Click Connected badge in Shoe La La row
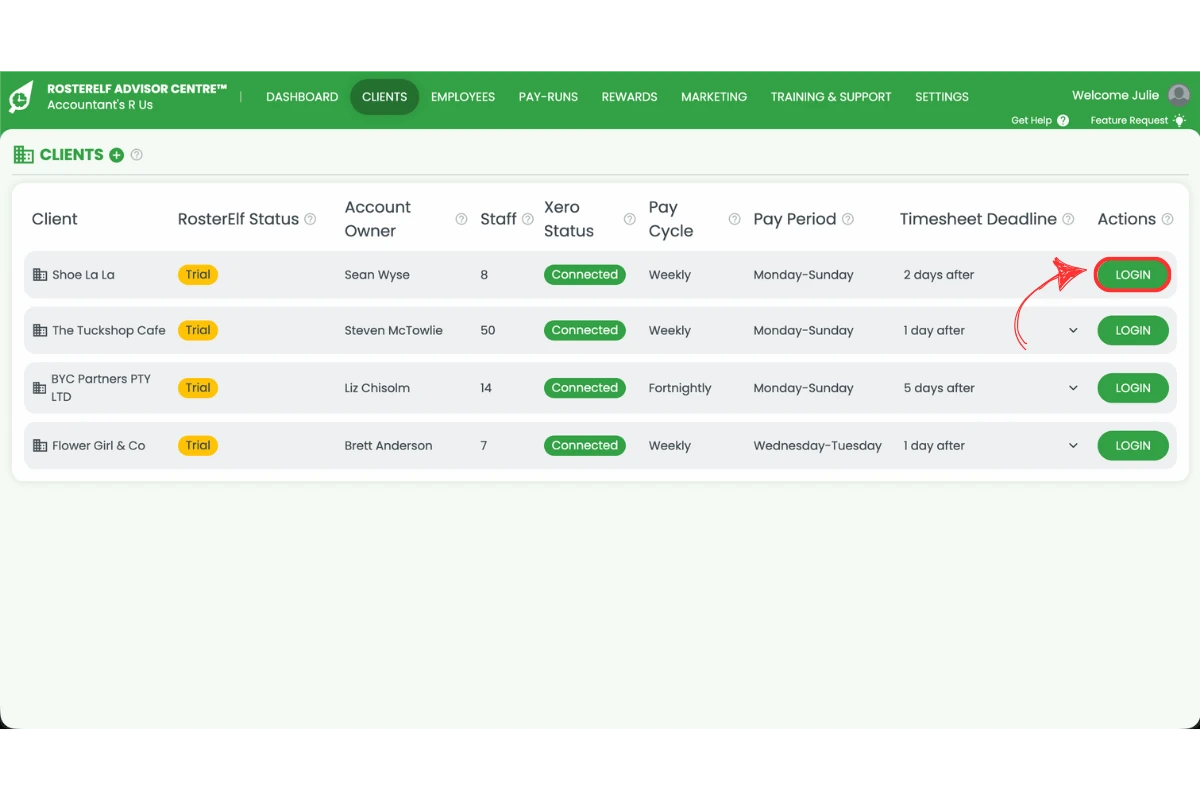Screen dimensions: 1200x800 pyautogui.click(x=585, y=274)
